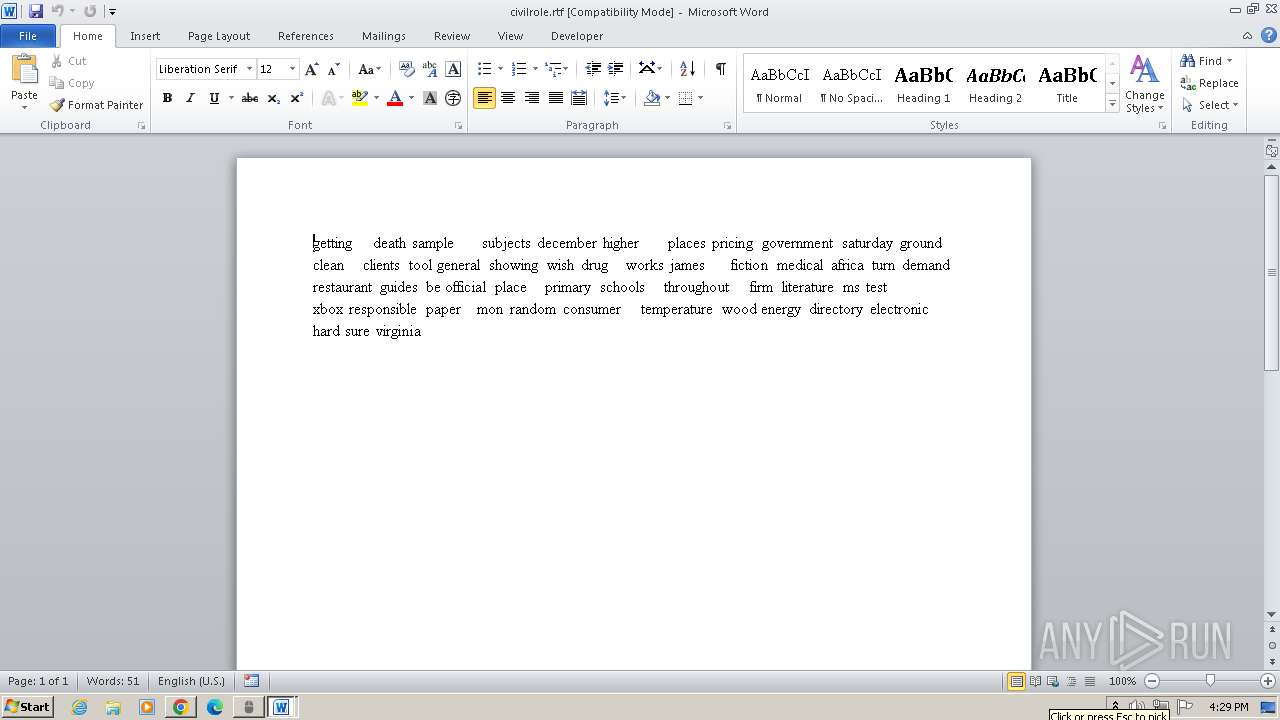Click the Sort icon
The width and height of the screenshot is (1280, 720).
(687, 69)
